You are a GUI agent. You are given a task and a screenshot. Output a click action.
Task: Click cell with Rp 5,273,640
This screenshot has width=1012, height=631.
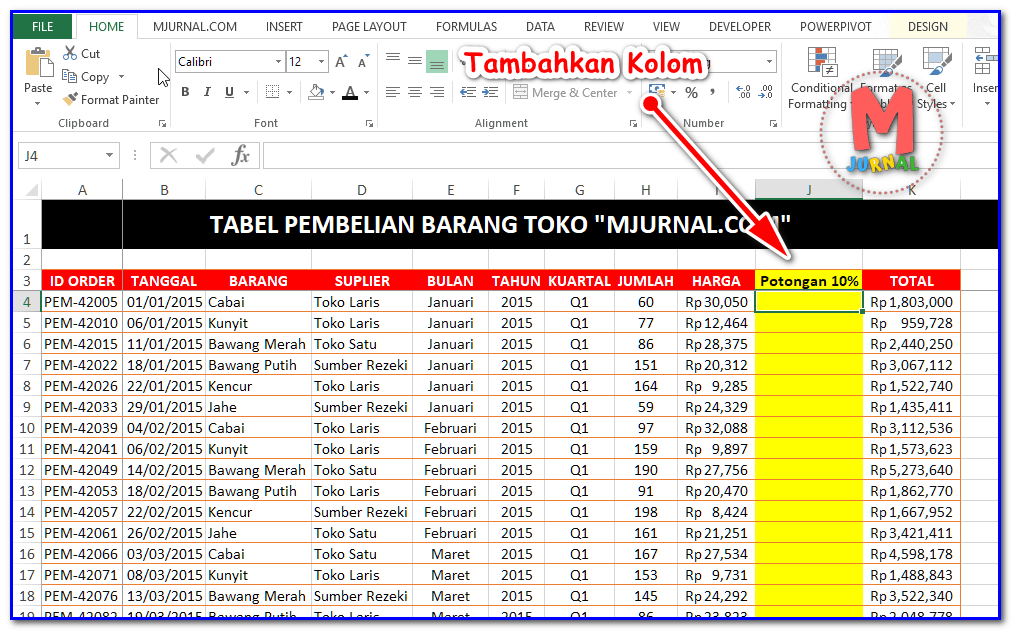pos(911,470)
